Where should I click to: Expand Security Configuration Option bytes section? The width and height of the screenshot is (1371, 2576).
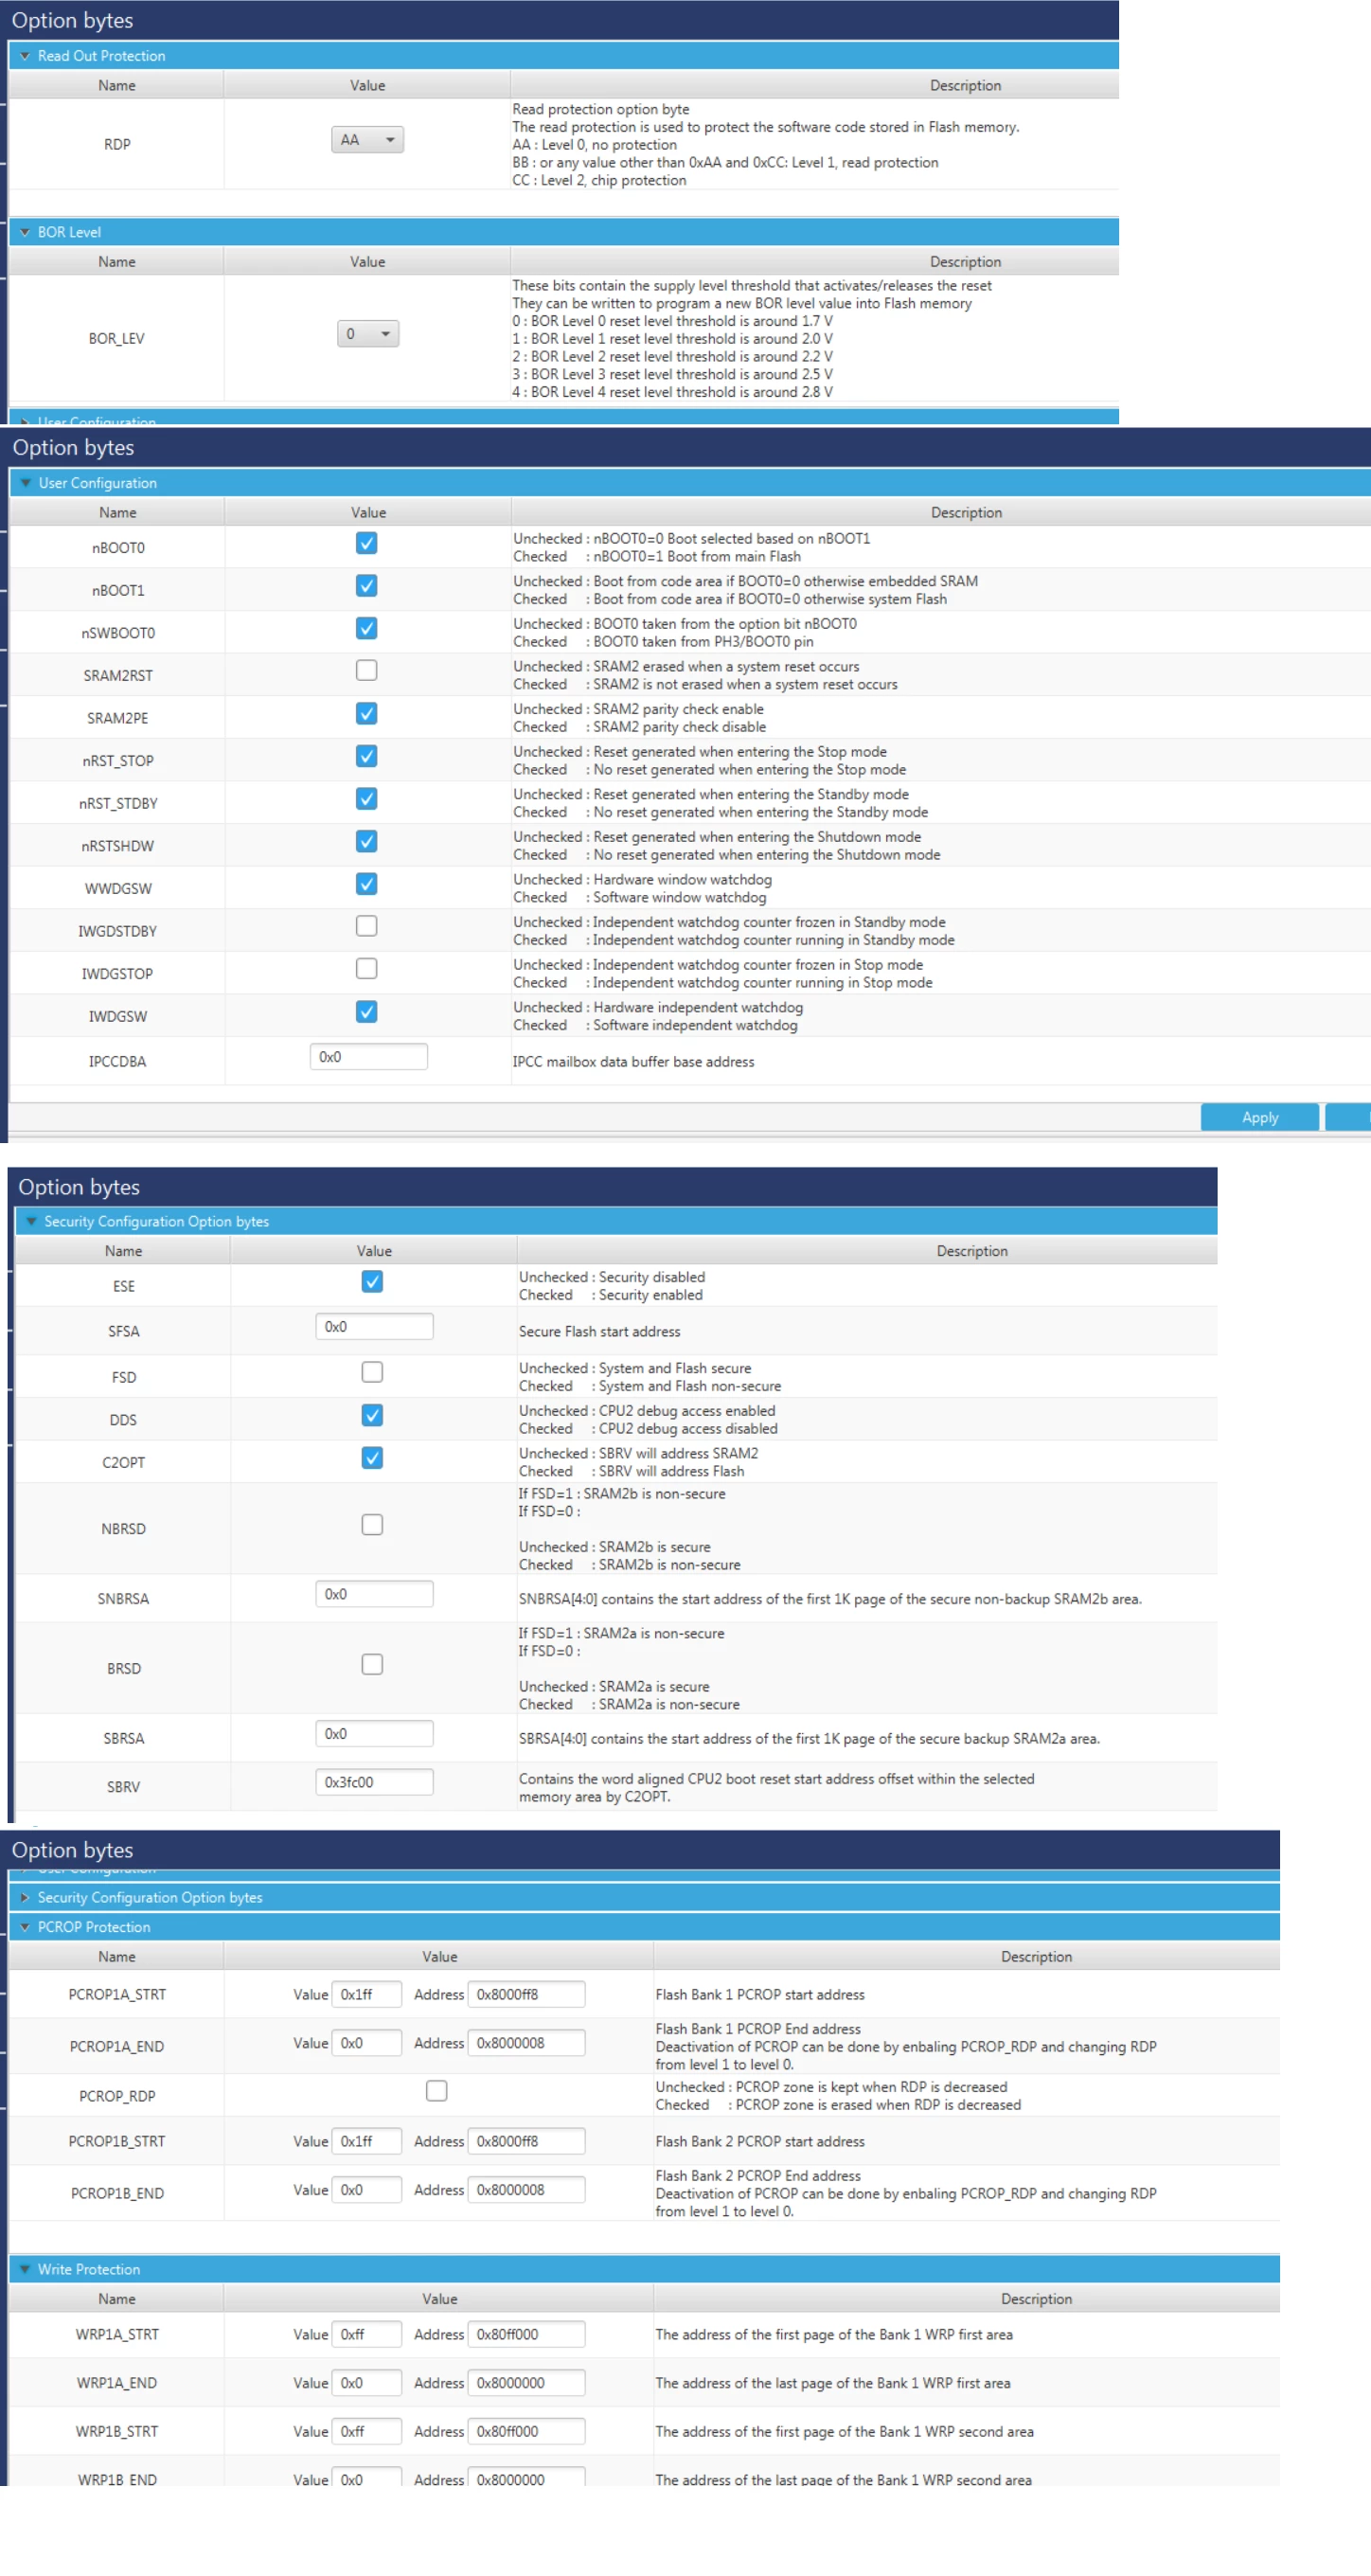coord(25,1898)
